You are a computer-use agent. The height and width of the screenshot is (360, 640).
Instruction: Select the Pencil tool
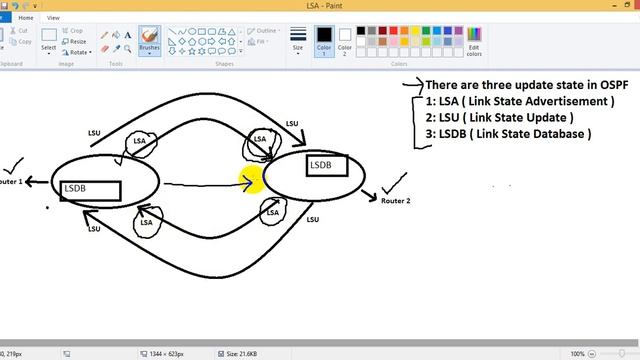104,36
